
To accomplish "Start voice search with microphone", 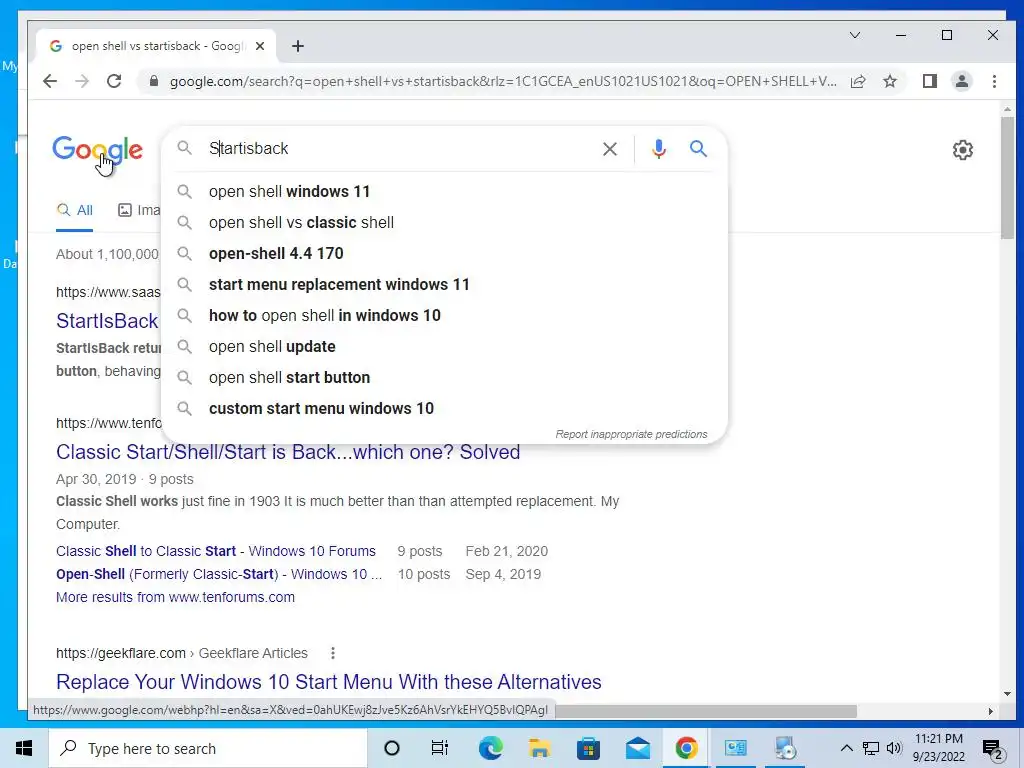I will [x=659, y=149].
